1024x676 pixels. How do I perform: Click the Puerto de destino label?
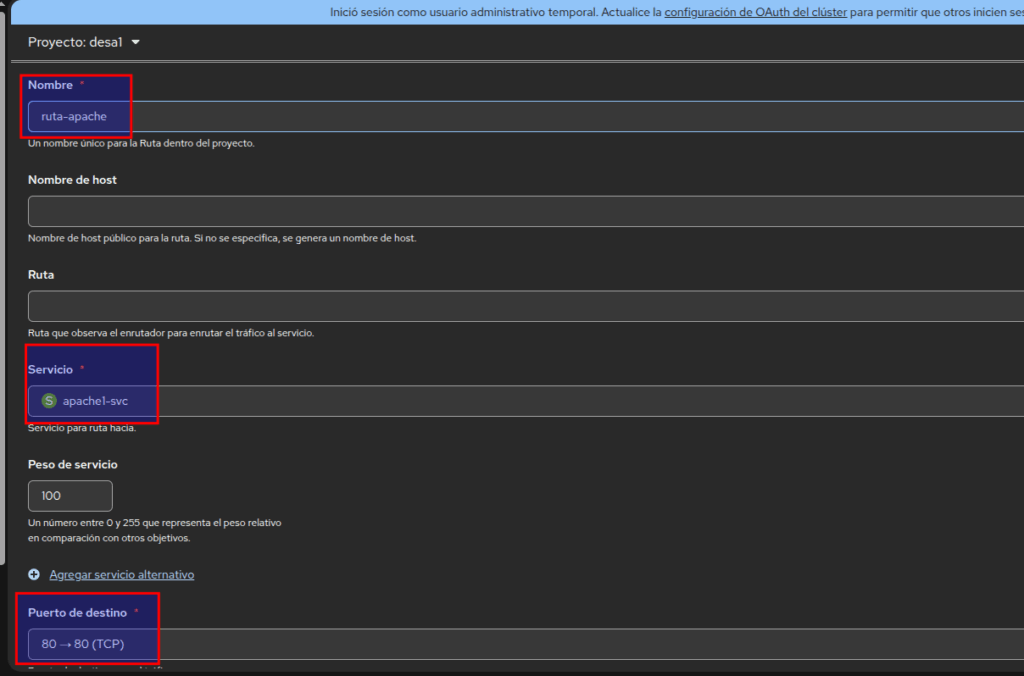(x=77, y=612)
